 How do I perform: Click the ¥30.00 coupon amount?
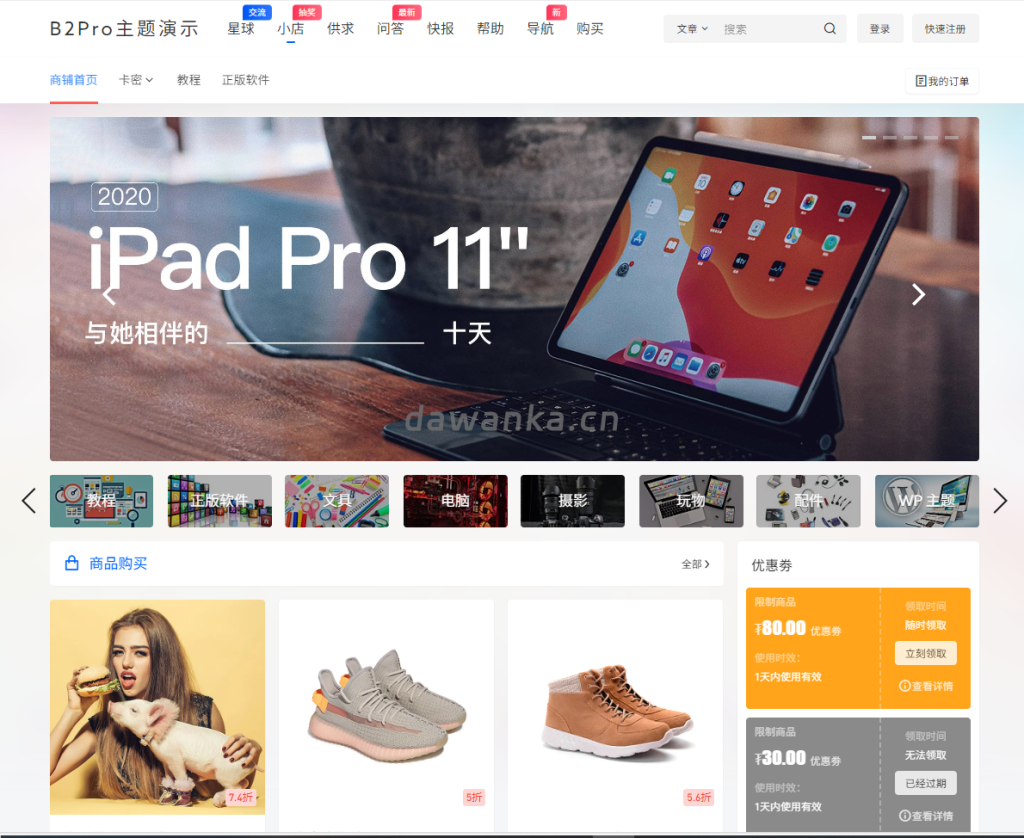coord(780,758)
